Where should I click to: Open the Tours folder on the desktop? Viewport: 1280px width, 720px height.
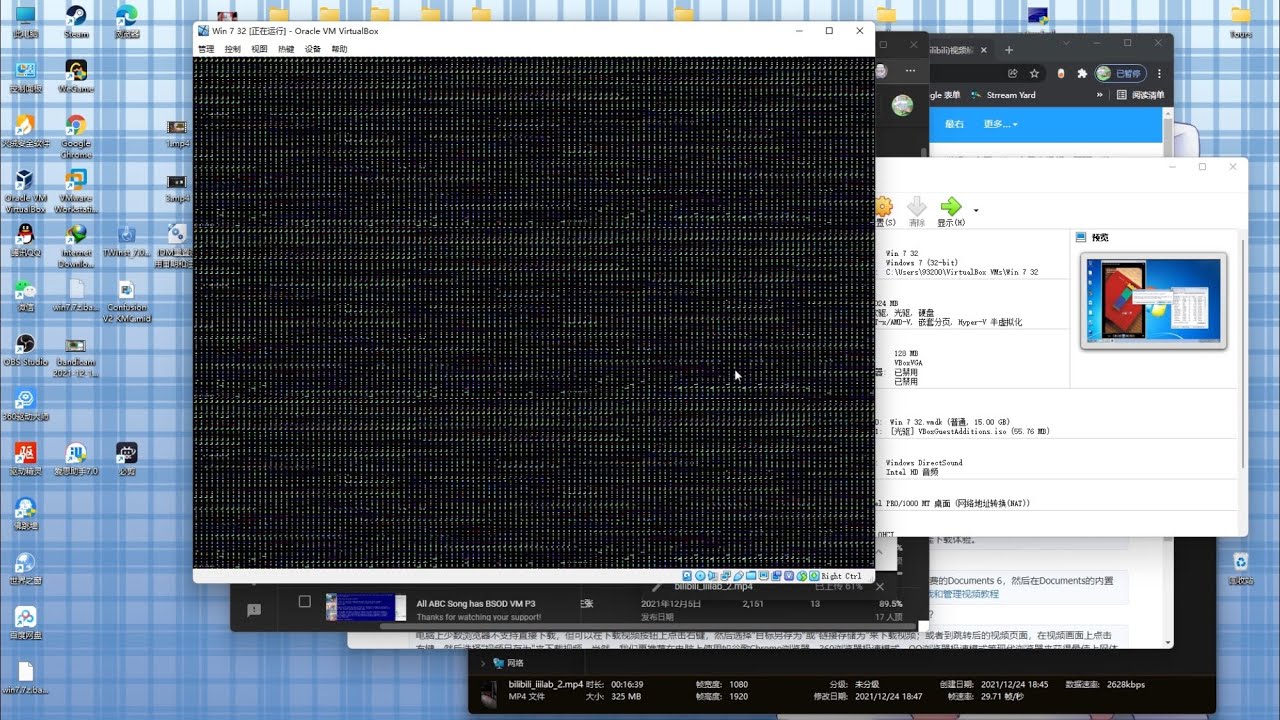[x=1241, y=21]
